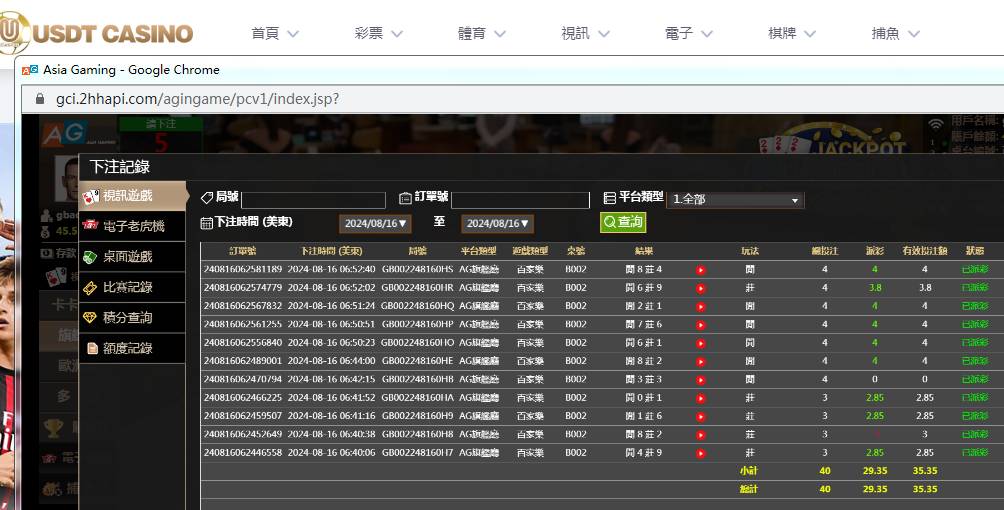The image size is (1004, 510).
Task: Open the 額度記錄 credit records tab
Action: pos(133,348)
